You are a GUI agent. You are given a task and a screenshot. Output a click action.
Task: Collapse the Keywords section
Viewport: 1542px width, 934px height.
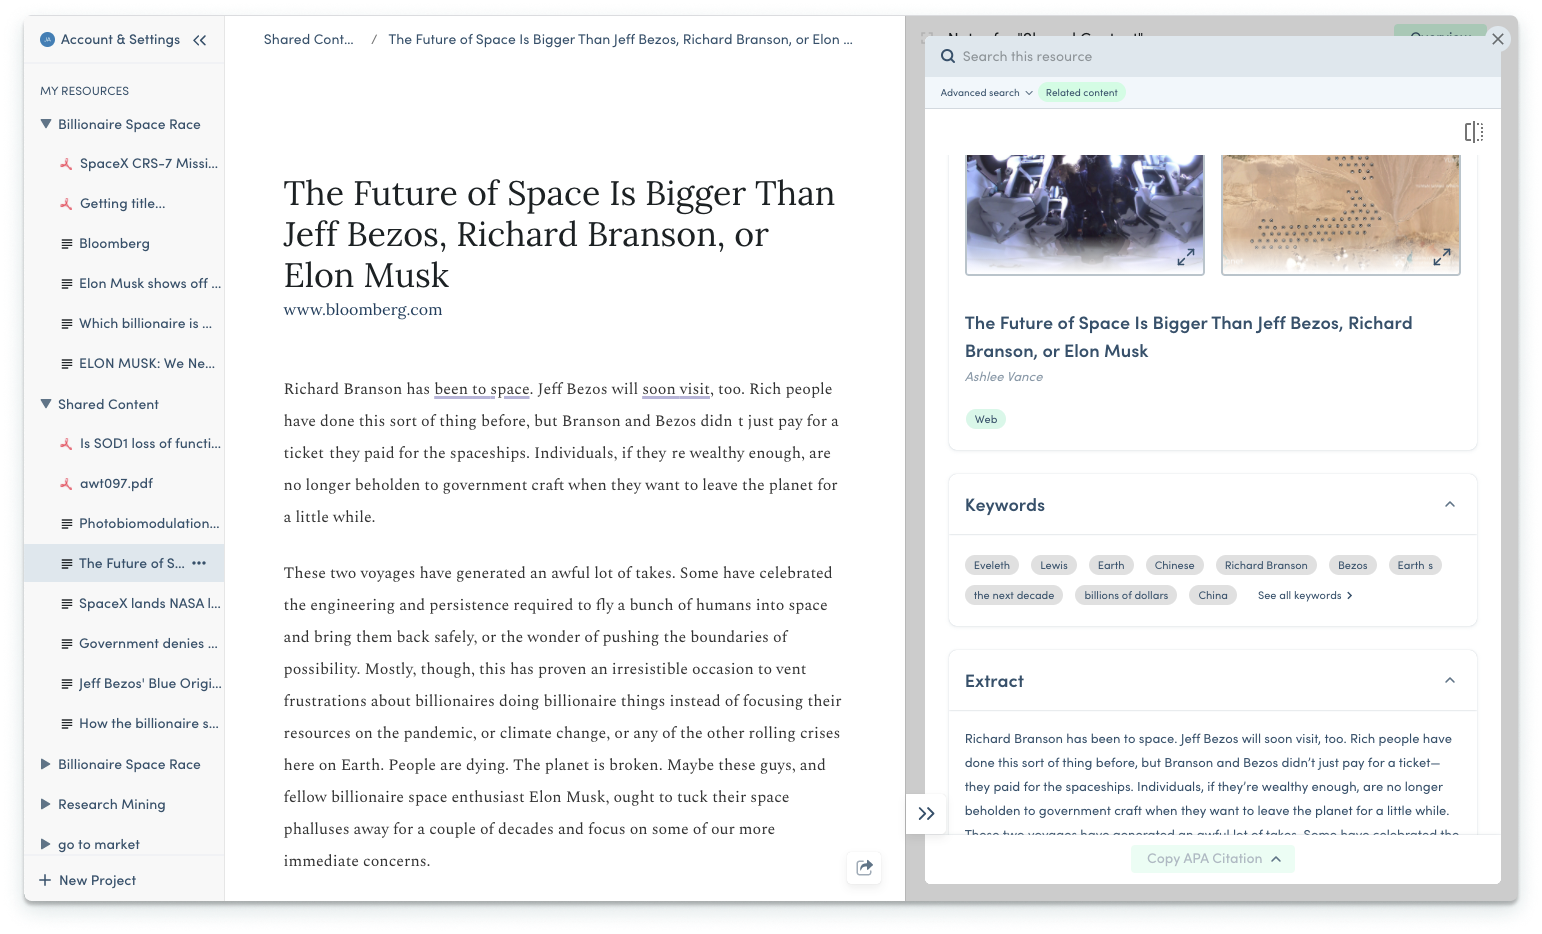pos(1449,504)
